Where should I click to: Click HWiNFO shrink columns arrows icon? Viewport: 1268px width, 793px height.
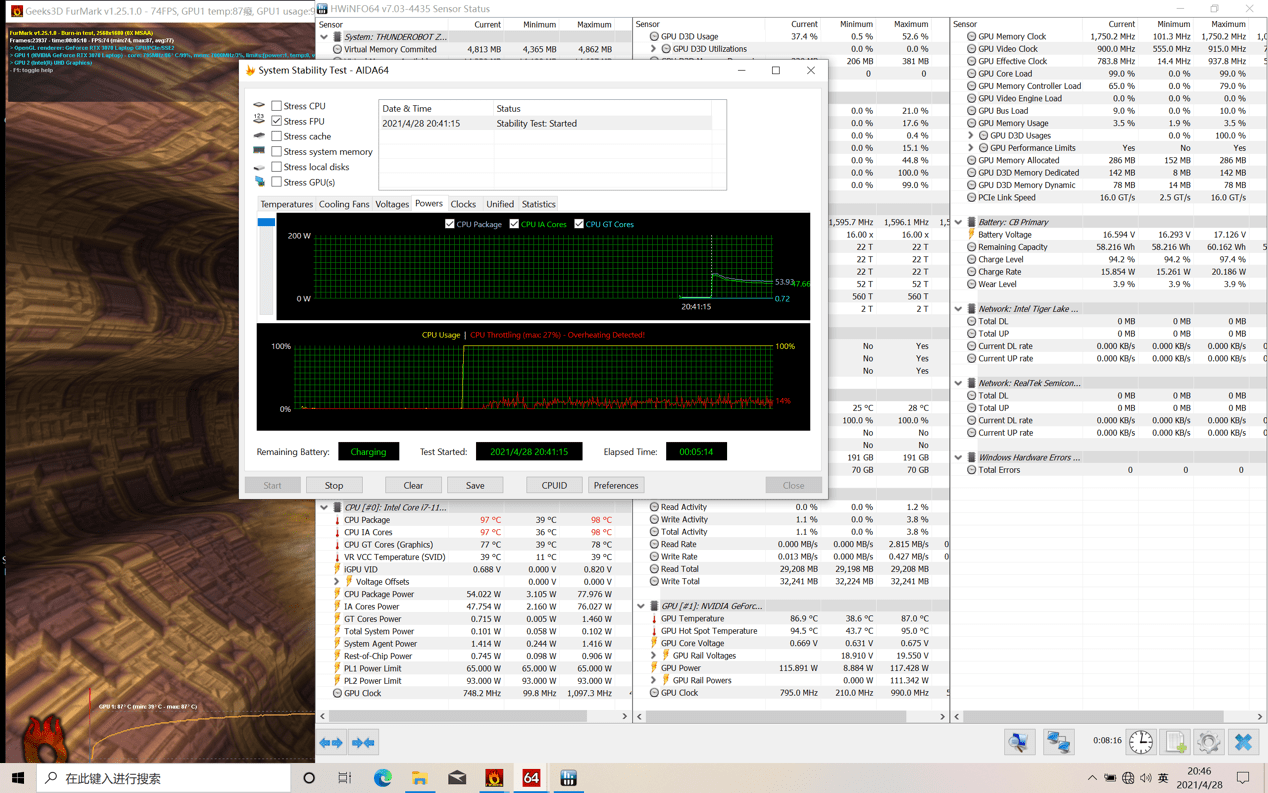pyautogui.click(x=363, y=743)
